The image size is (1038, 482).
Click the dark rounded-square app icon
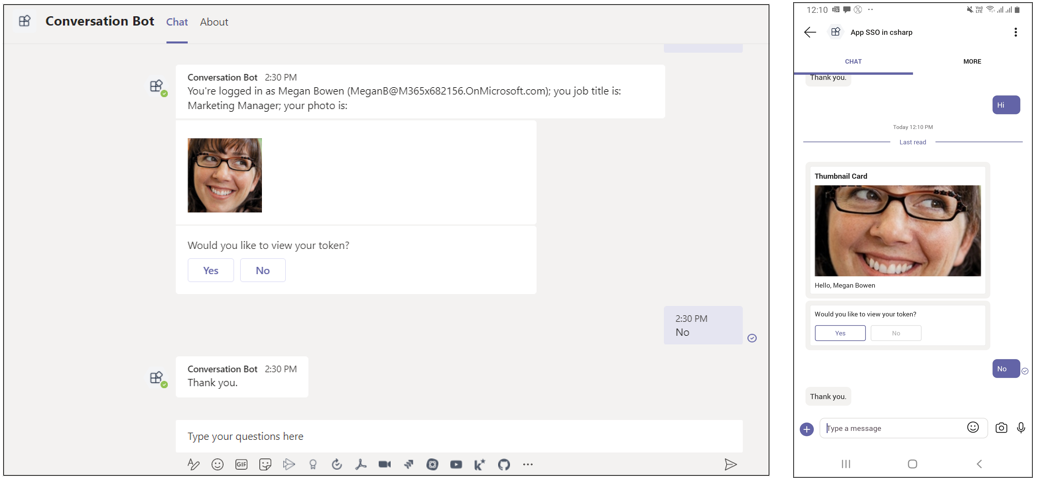432,464
